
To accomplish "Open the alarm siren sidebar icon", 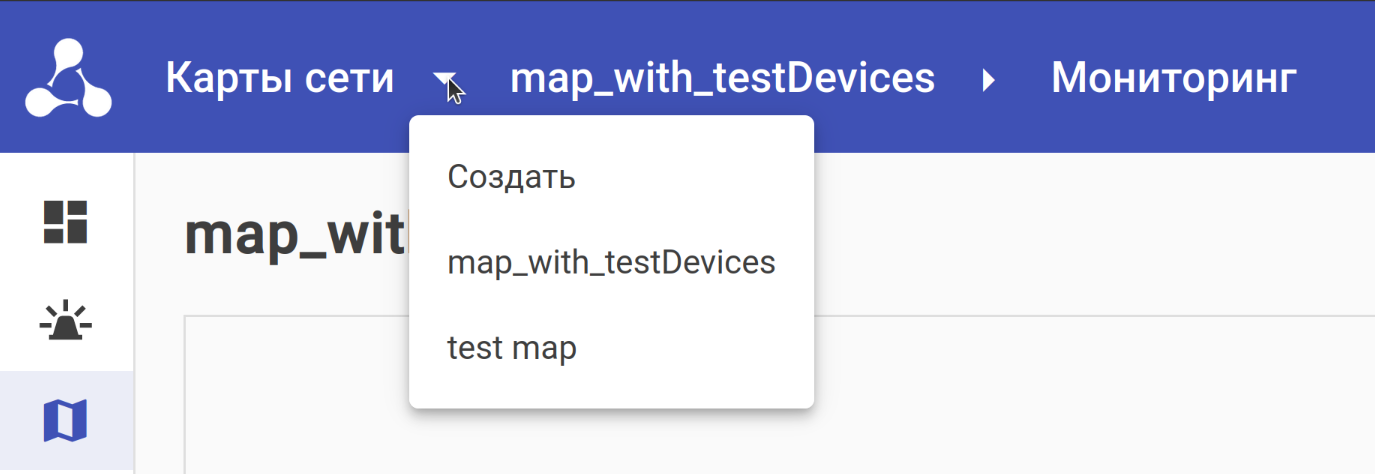I will [x=66, y=323].
